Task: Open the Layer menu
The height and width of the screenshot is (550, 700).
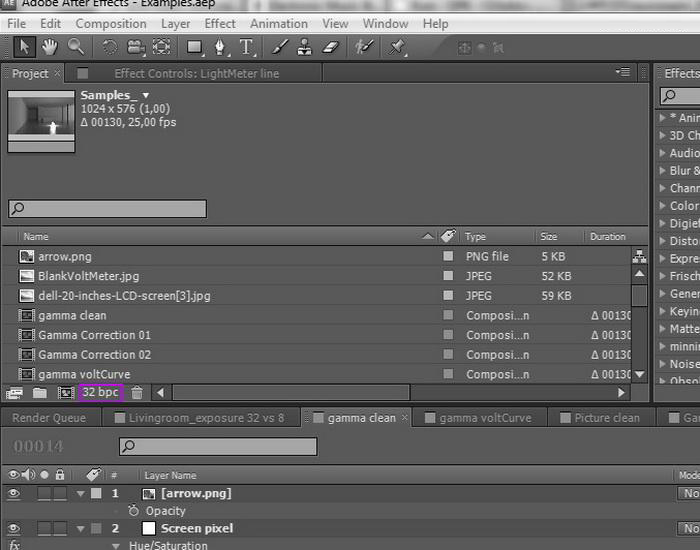Action: pyautogui.click(x=175, y=24)
